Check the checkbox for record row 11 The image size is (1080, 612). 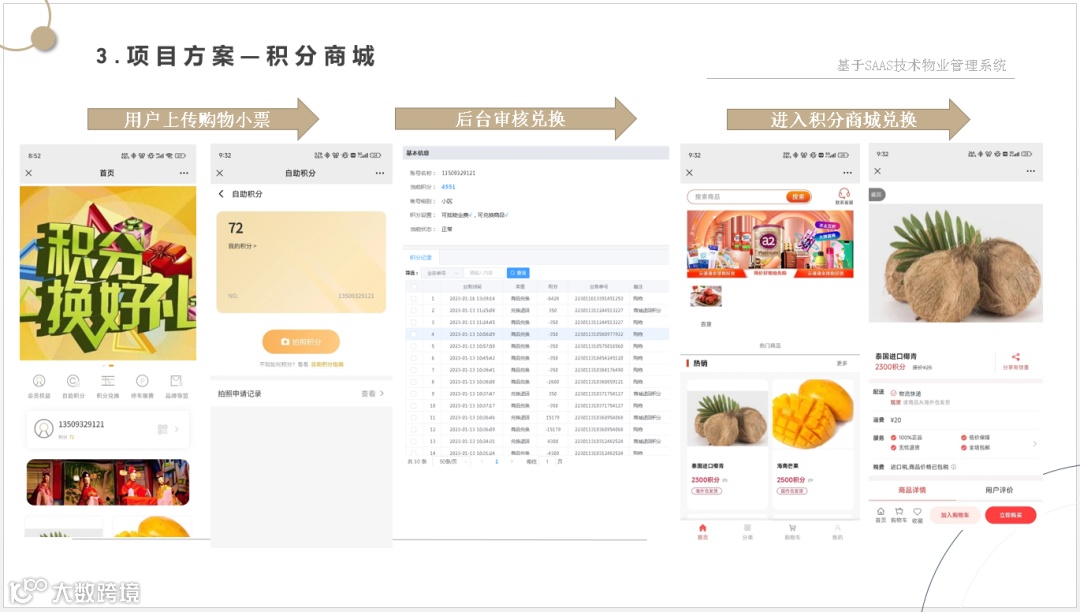click(x=413, y=417)
